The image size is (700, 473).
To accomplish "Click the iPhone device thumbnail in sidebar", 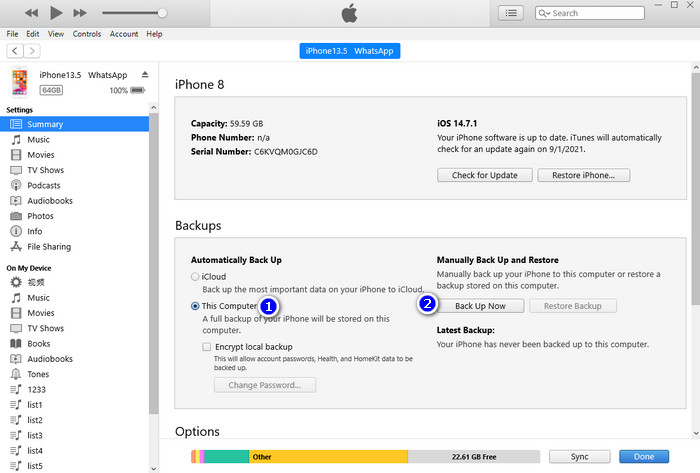I will pyautogui.click(x=19, y=82).
